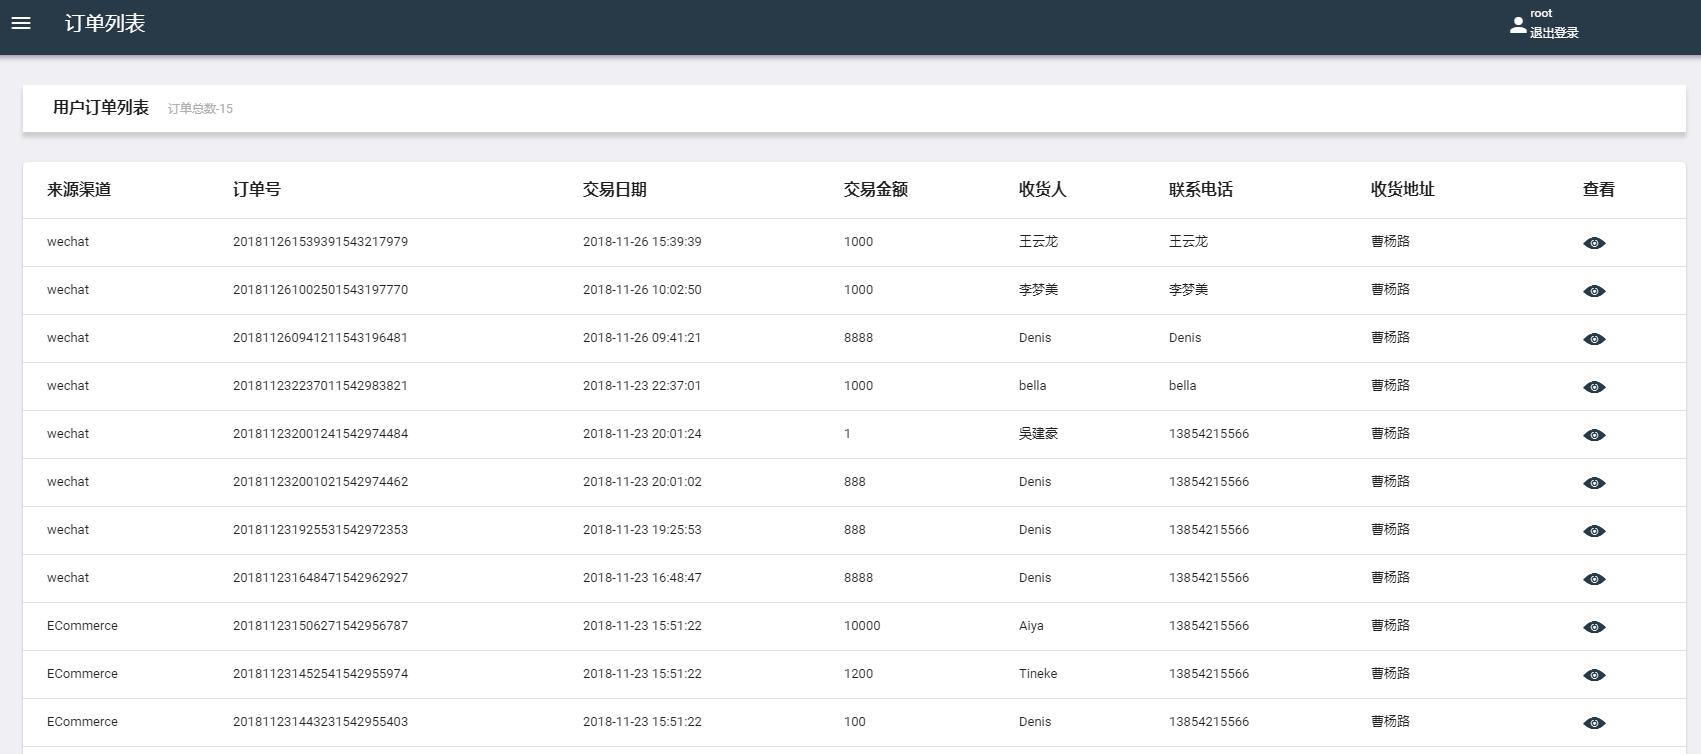Click the 交易金额 column header

pyautogui.click(x=875, y=190)
